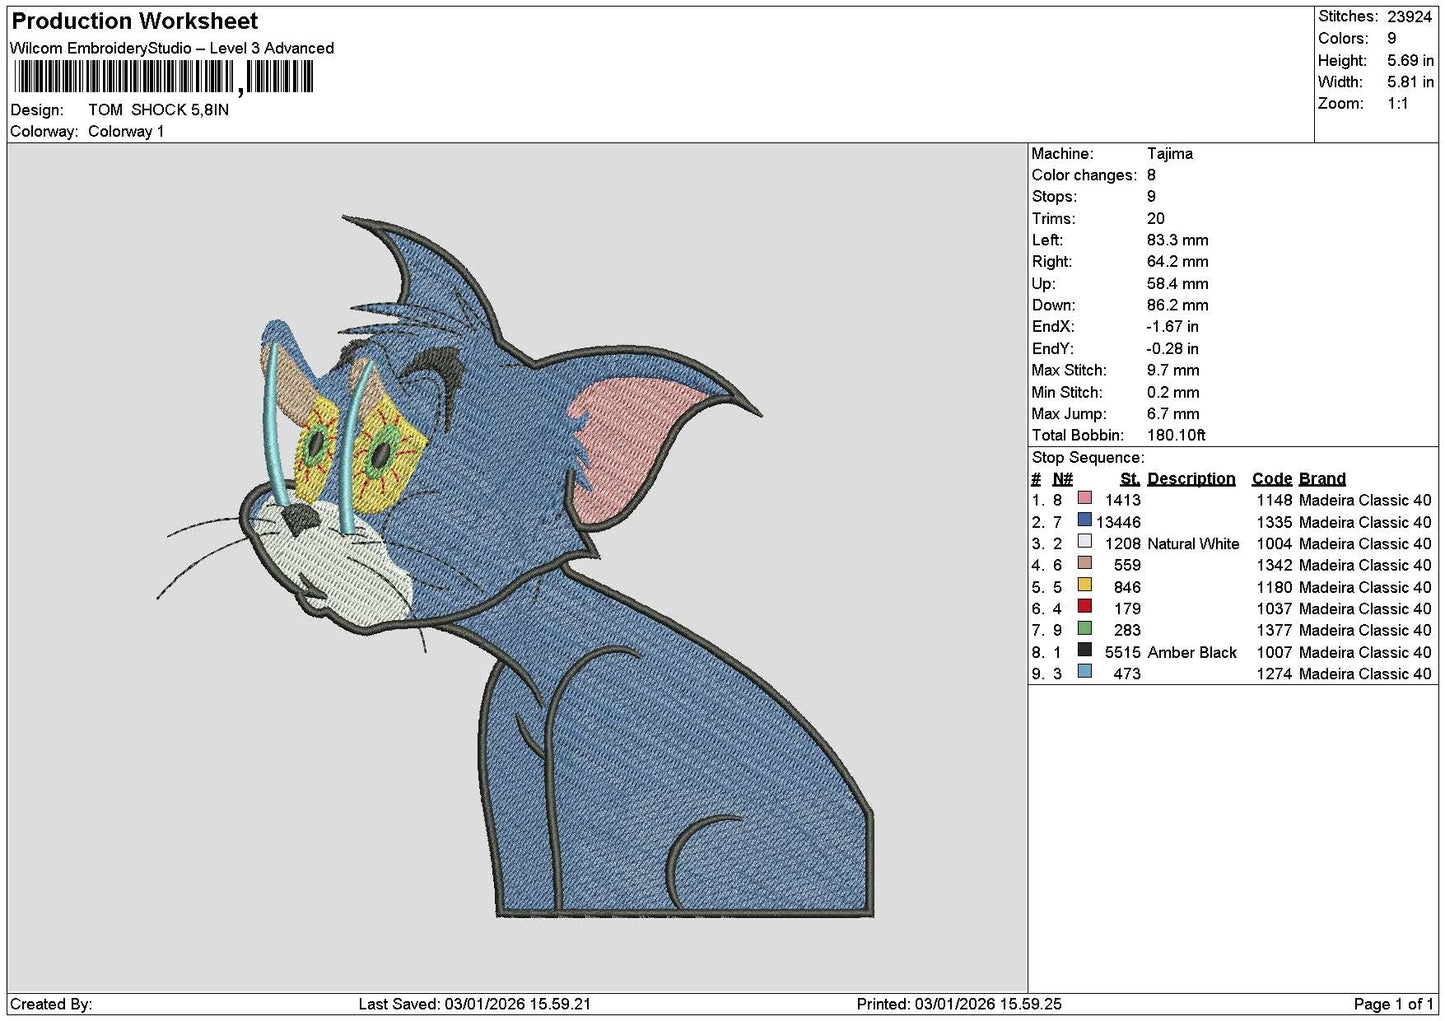Click the Machine value 'Tajima'
Image resolution: width=1445 pixels, height=1021 pixels.
[1170, 154]
